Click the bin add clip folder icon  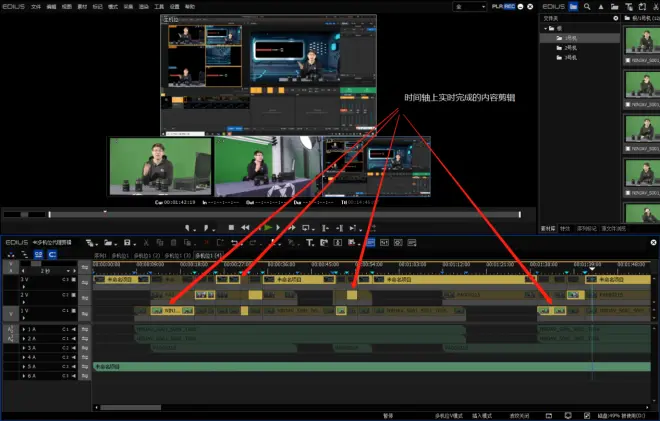point(615,7)
